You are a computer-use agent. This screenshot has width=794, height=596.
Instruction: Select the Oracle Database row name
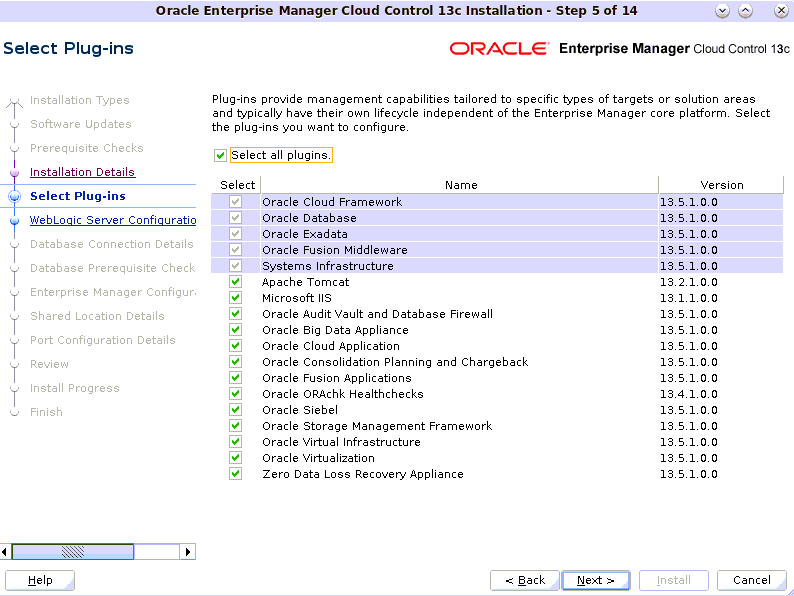tap(309, 218)
